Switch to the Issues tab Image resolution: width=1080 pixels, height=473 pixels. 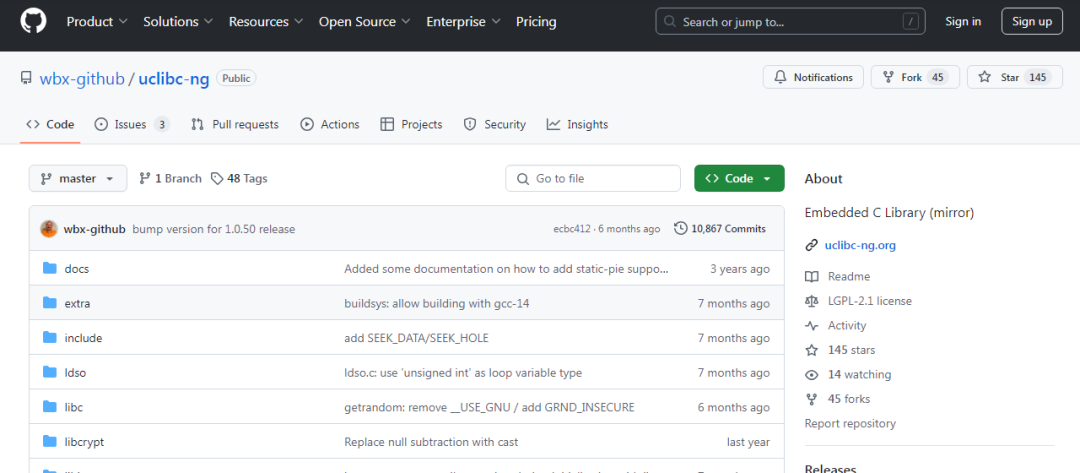point(132,125)
